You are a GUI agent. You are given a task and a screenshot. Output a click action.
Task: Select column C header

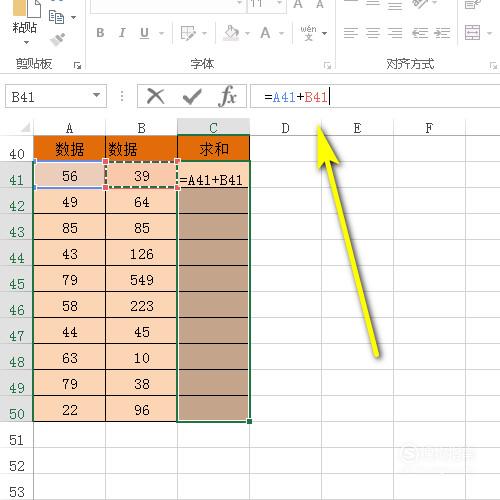213,127
